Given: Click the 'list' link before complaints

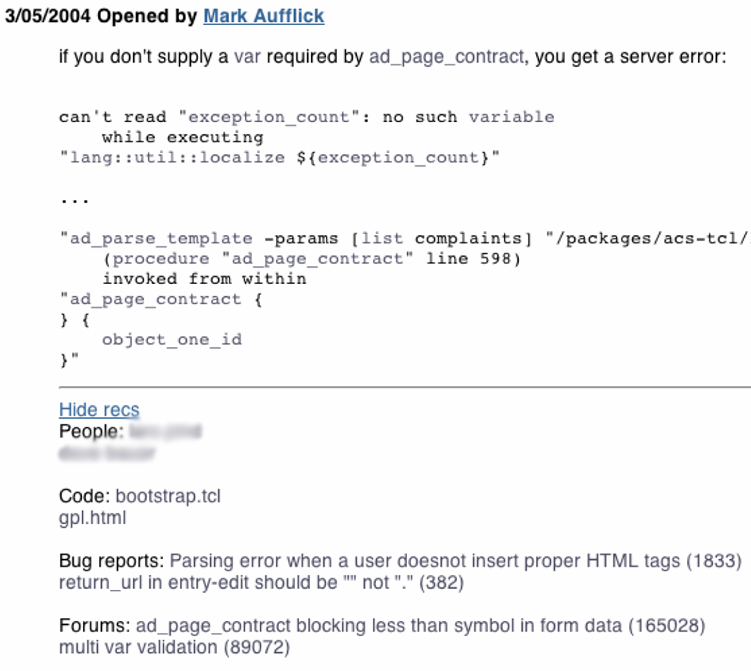Looking at the screenshot, I should (382, 238).
